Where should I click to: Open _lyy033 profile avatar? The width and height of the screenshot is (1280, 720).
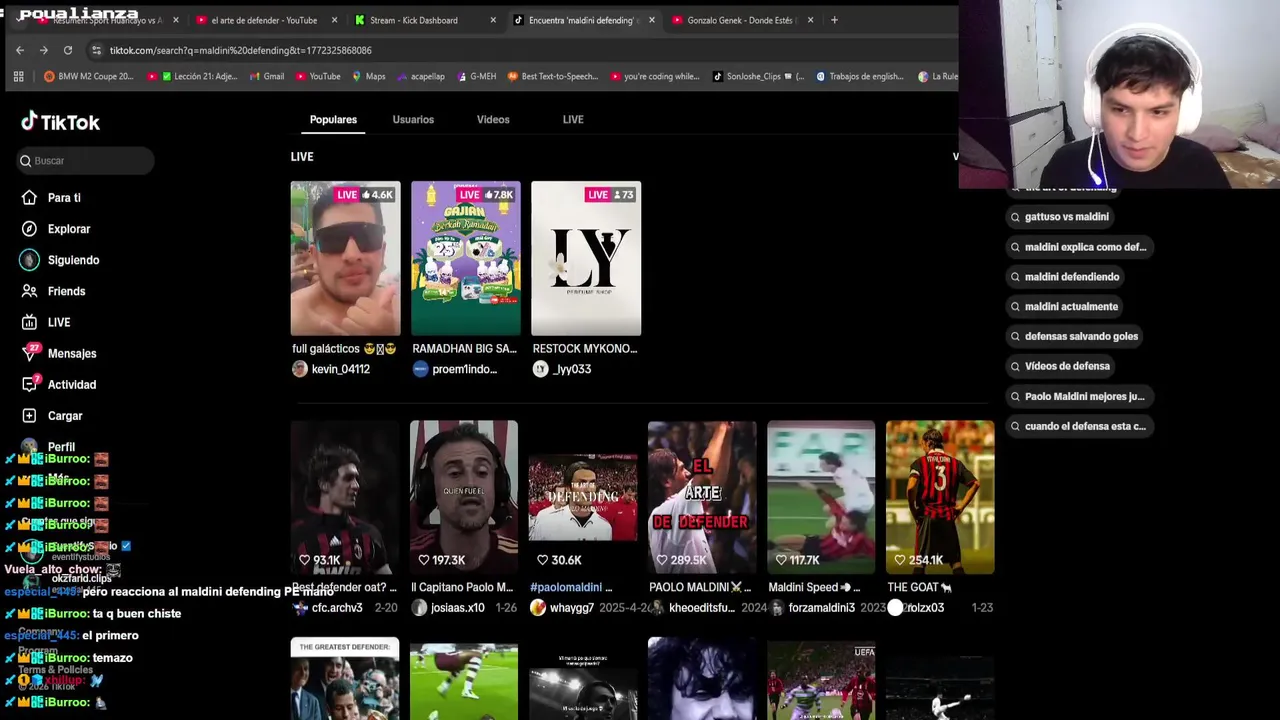pos(540,369)
